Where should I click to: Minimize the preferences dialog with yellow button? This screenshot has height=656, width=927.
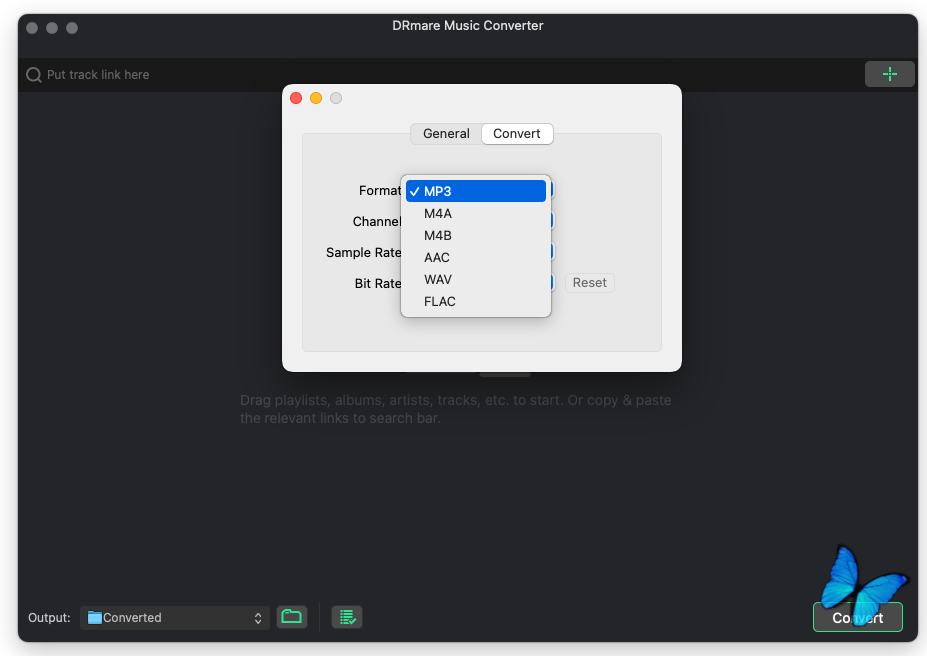[x=316, y=98]
